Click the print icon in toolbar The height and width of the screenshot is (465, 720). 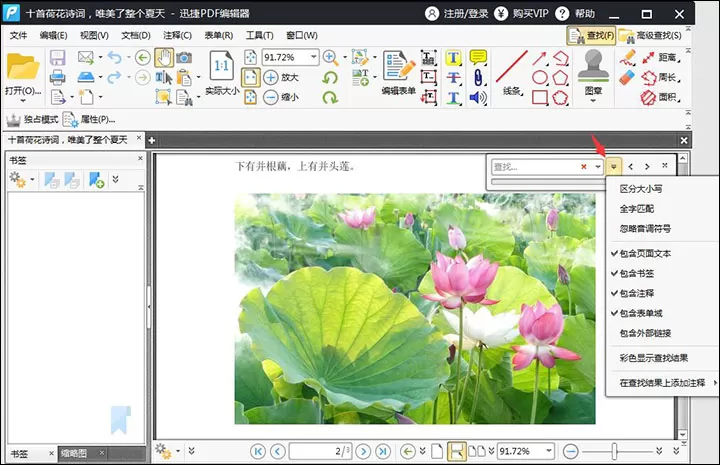point(57,77)
